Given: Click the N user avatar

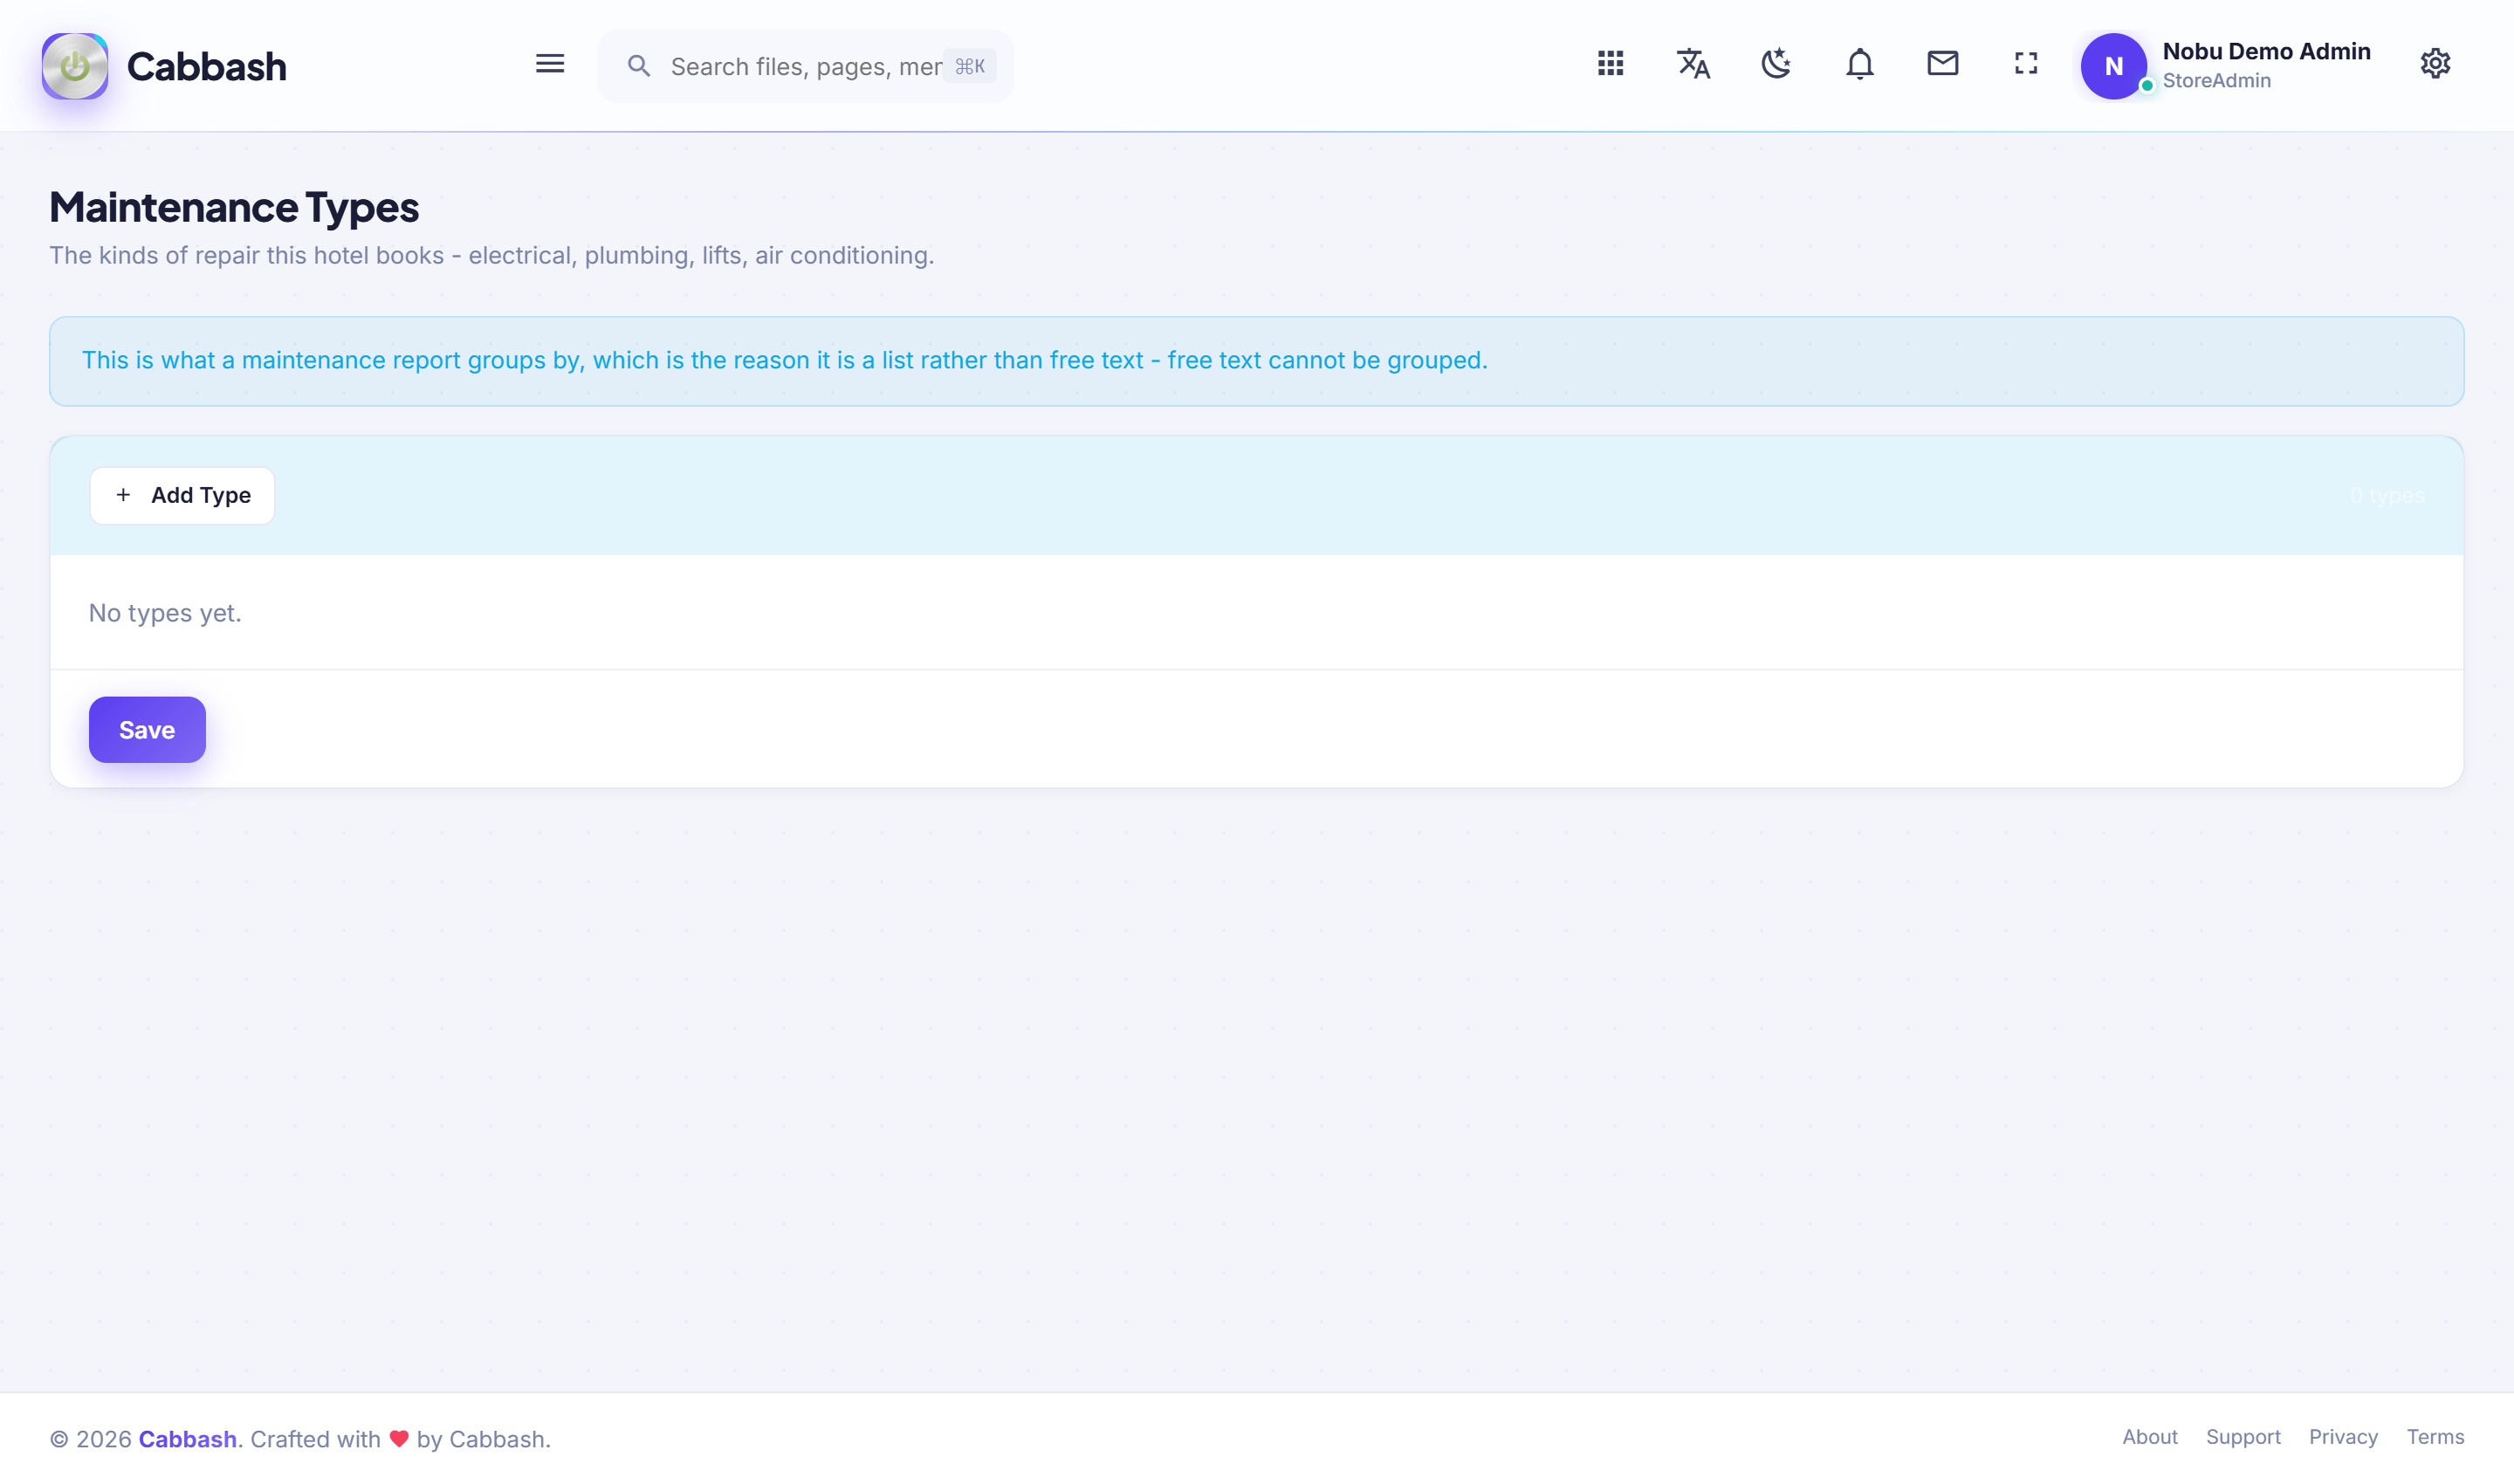Looking at the screenshot, I should (x=2113, y=66).
